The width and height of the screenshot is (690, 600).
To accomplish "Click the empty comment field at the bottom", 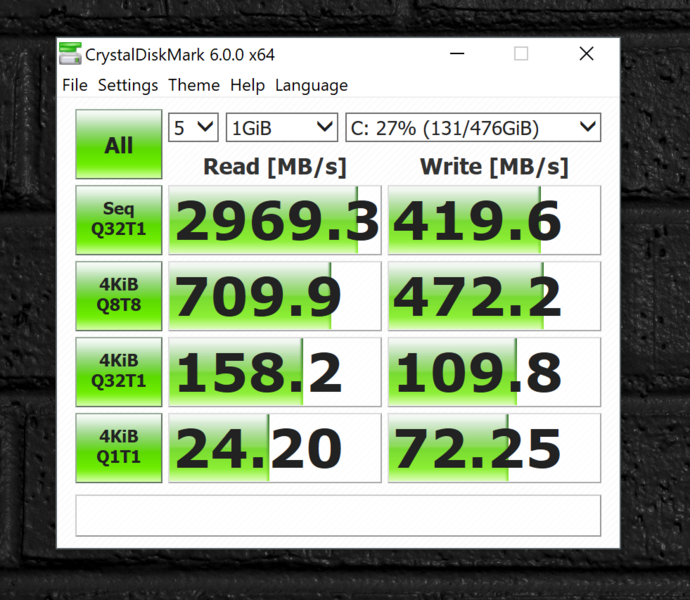I will (338, 515).
